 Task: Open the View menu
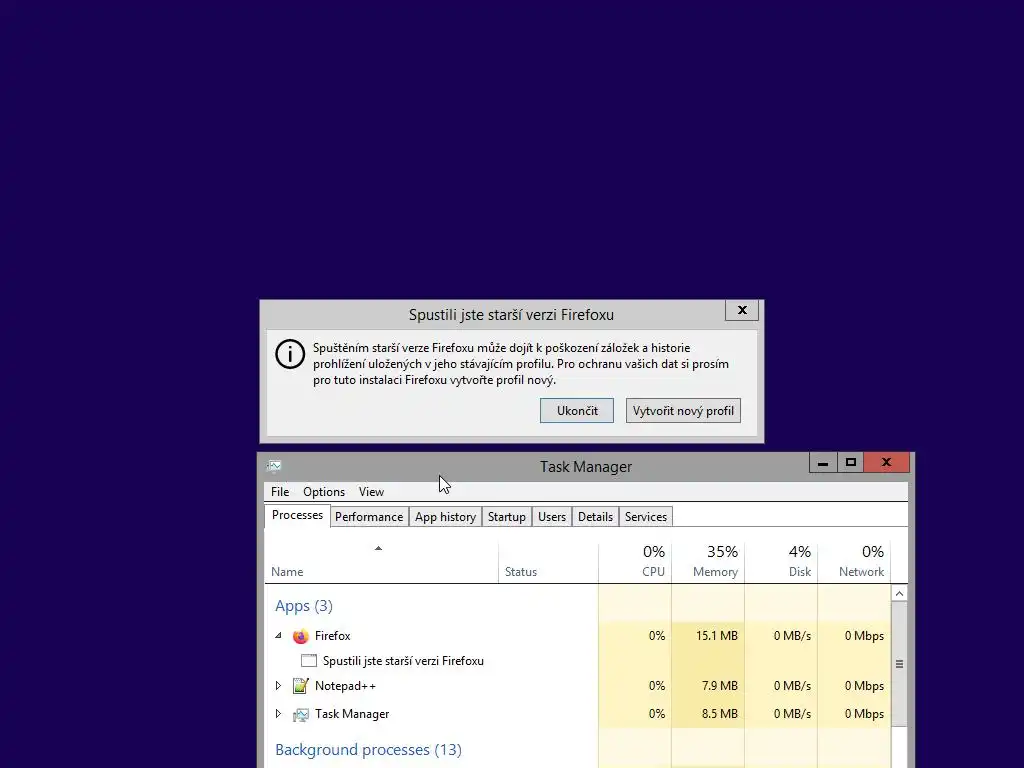click(371, 492)
